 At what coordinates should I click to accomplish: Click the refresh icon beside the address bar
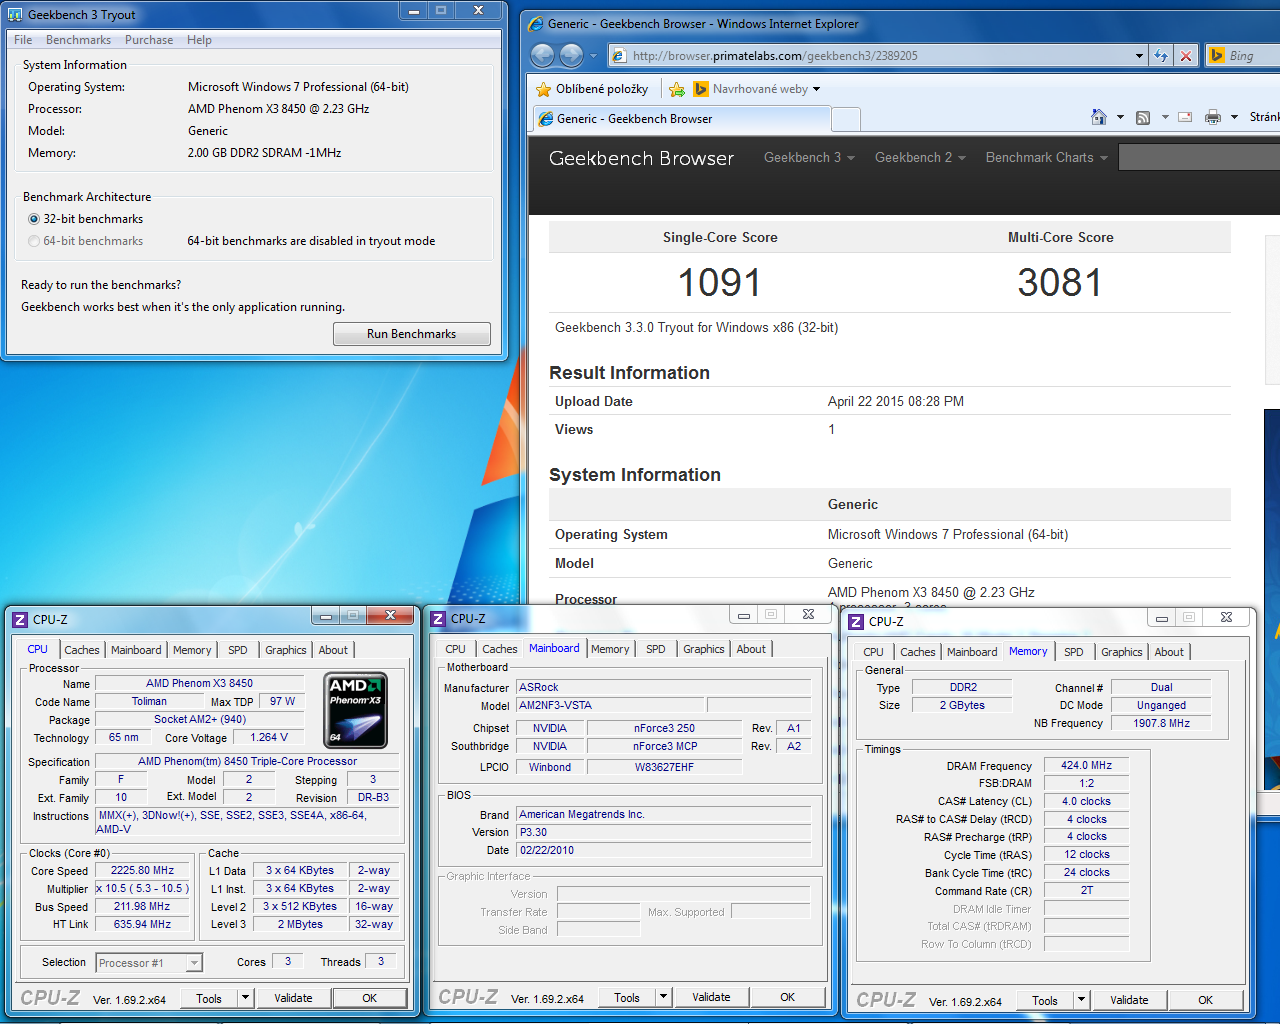pos(1160,56)
